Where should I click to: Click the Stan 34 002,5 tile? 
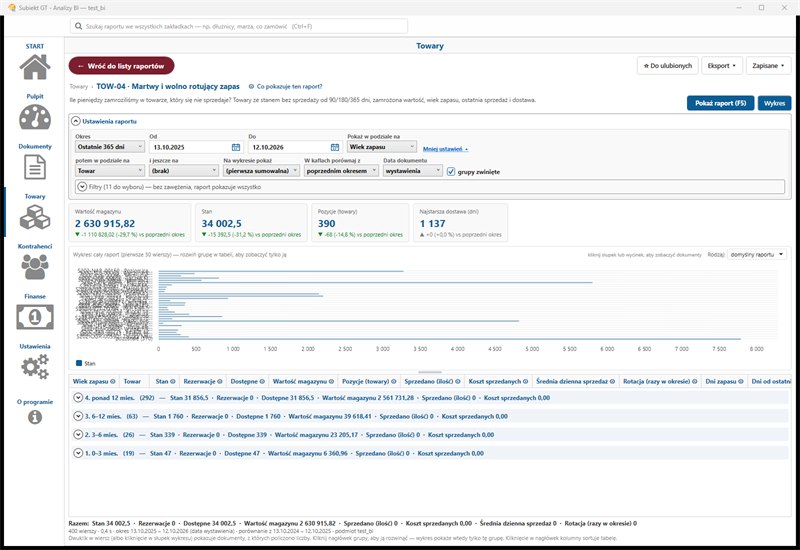(251, 222)
